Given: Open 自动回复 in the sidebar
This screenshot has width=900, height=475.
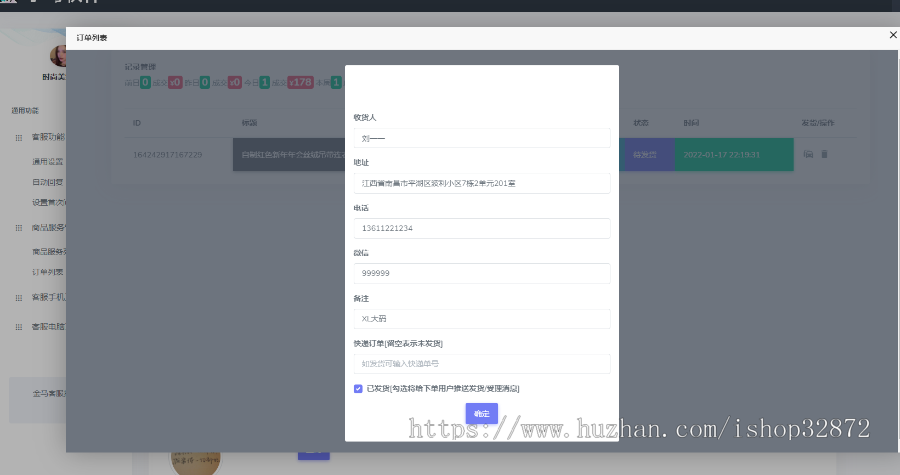Looking at the screenshot, I should click(48, 182).
